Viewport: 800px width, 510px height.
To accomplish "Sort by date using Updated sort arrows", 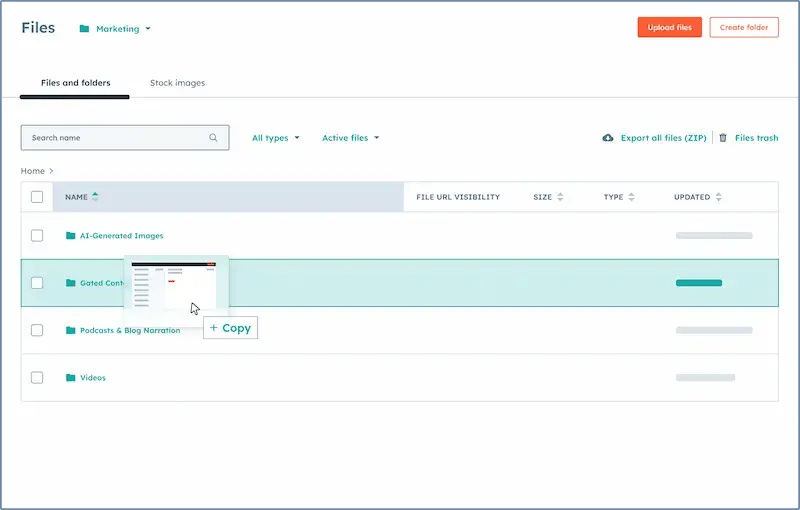I will click(x=718, y=197).
